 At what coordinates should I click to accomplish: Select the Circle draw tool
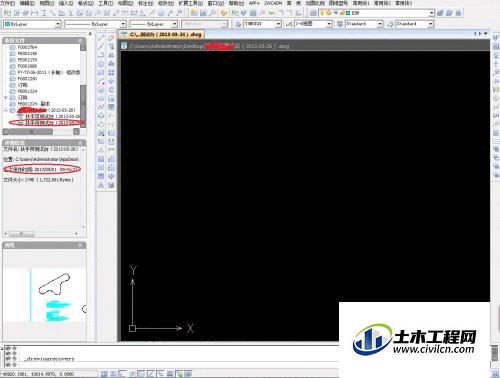[x=101, y=90]
